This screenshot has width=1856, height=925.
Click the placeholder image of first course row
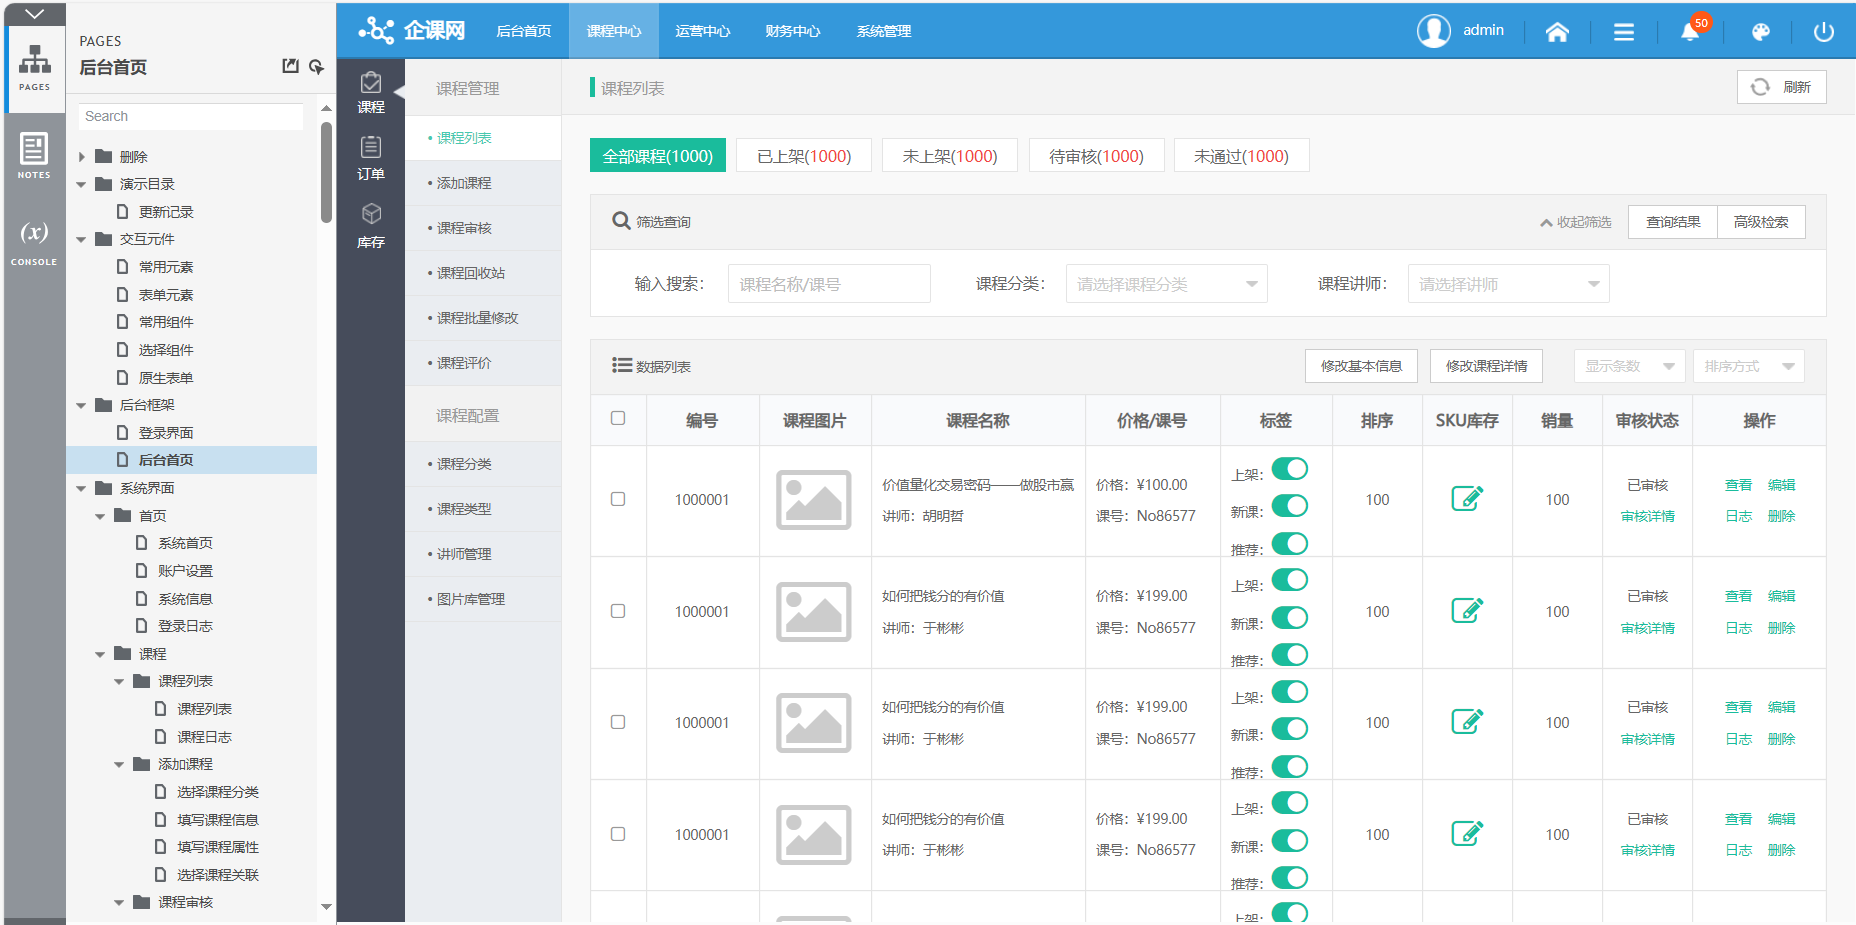814,500
